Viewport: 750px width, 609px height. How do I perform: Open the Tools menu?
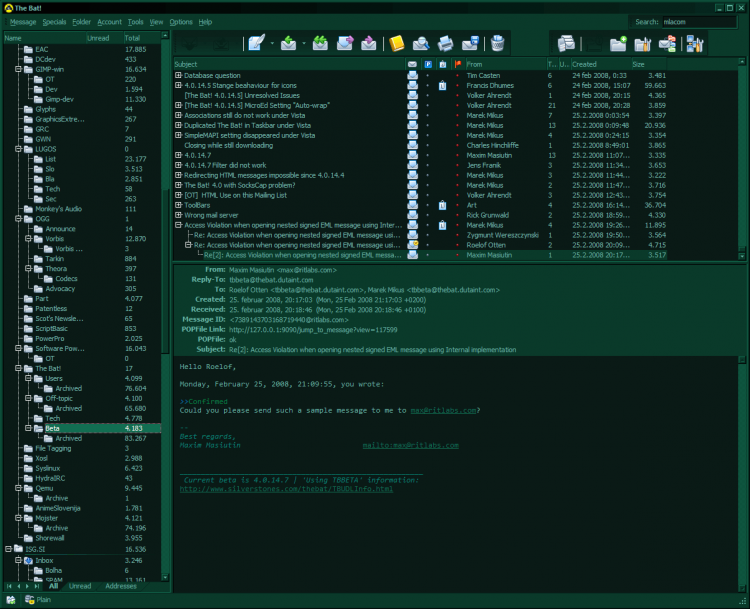point(135,22)
